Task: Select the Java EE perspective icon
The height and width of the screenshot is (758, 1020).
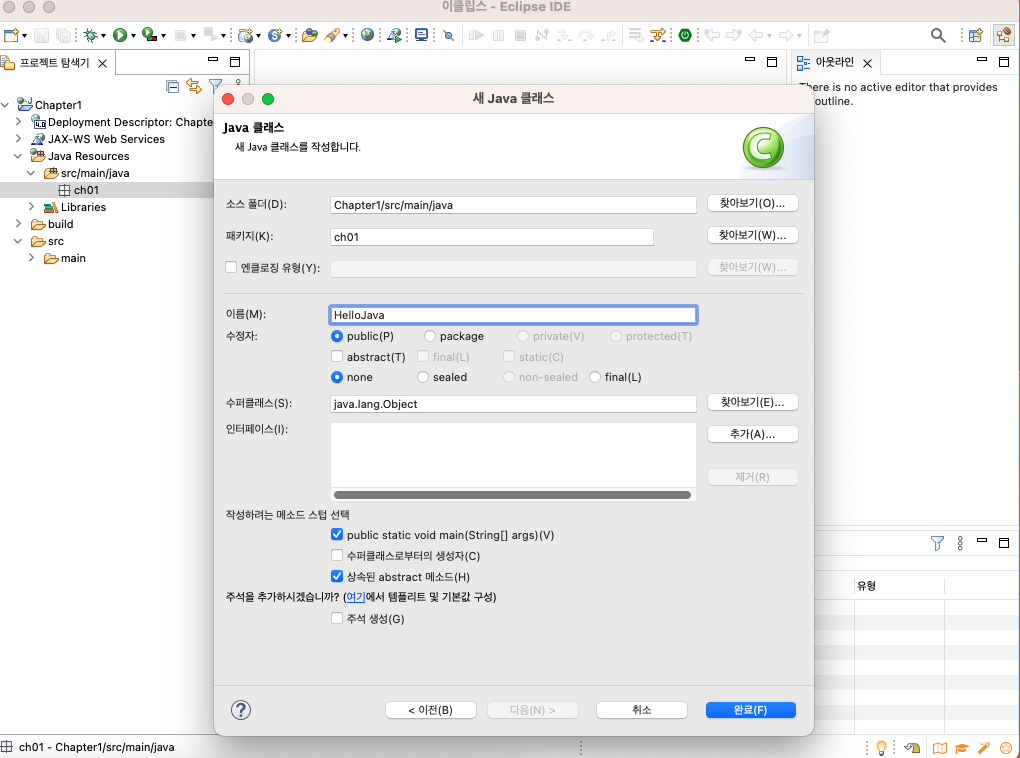Action: (1004, 35)
